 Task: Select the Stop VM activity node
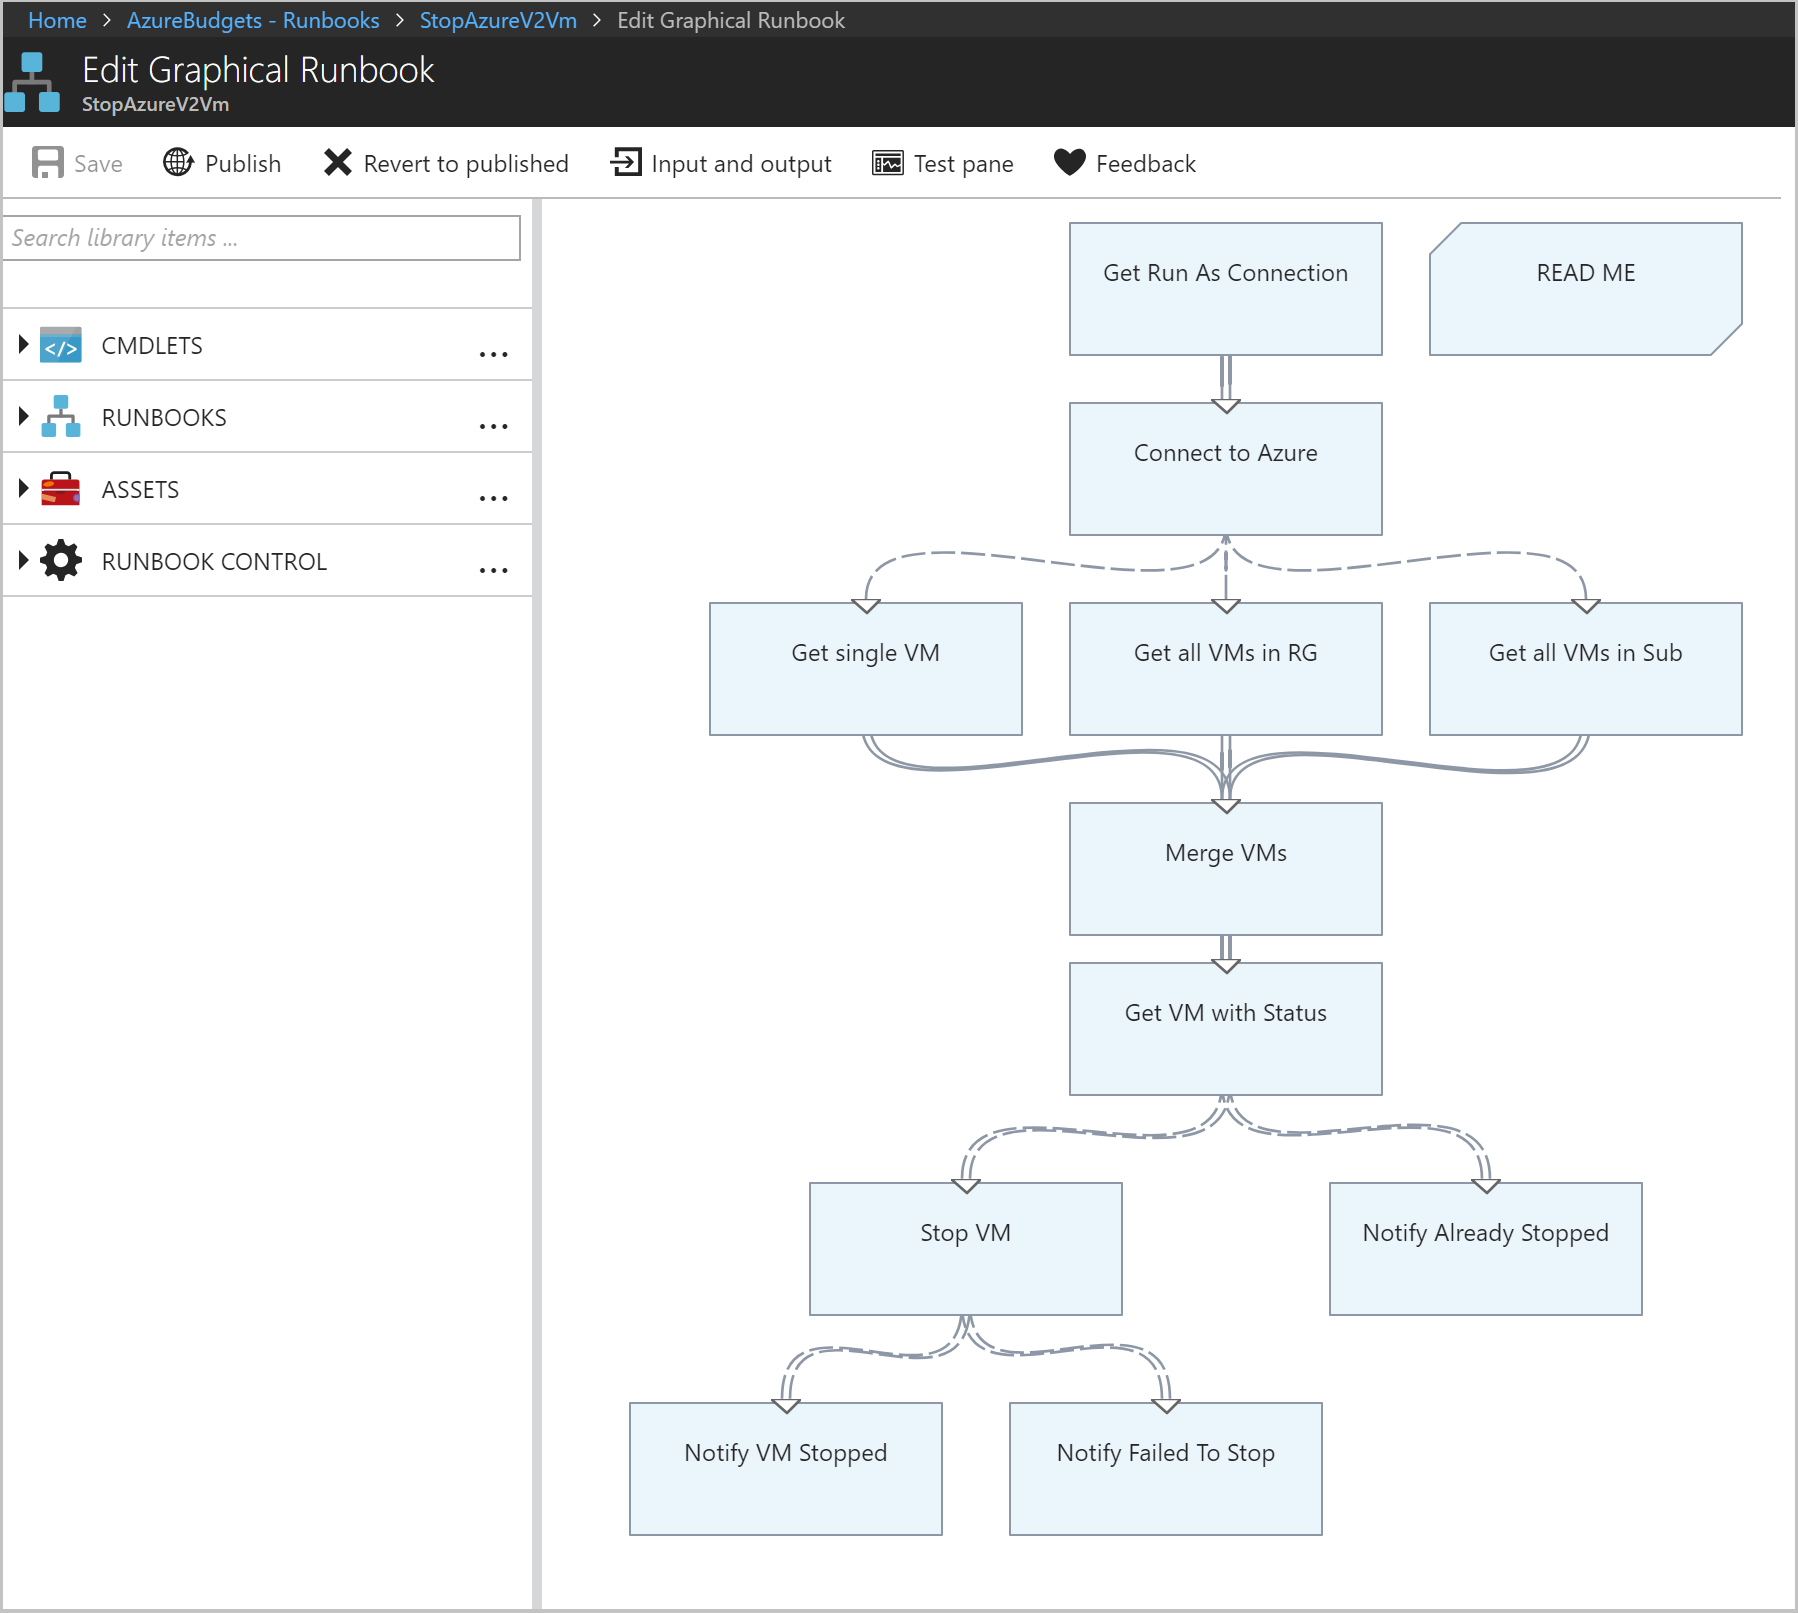[965, 1249]
